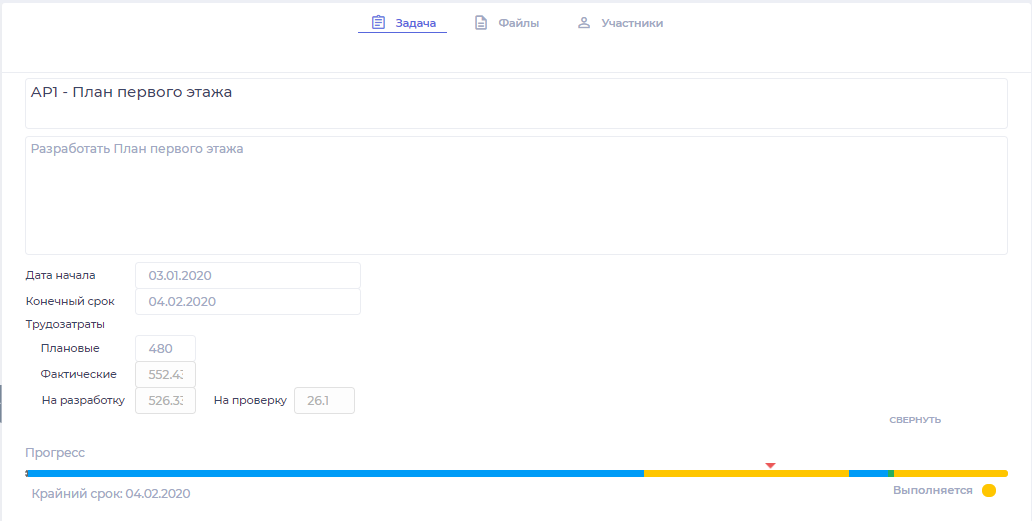Click the title field 'АР1 - План первого этажа'
This screenshot has width=1032, height=521.
click(516, 103)
